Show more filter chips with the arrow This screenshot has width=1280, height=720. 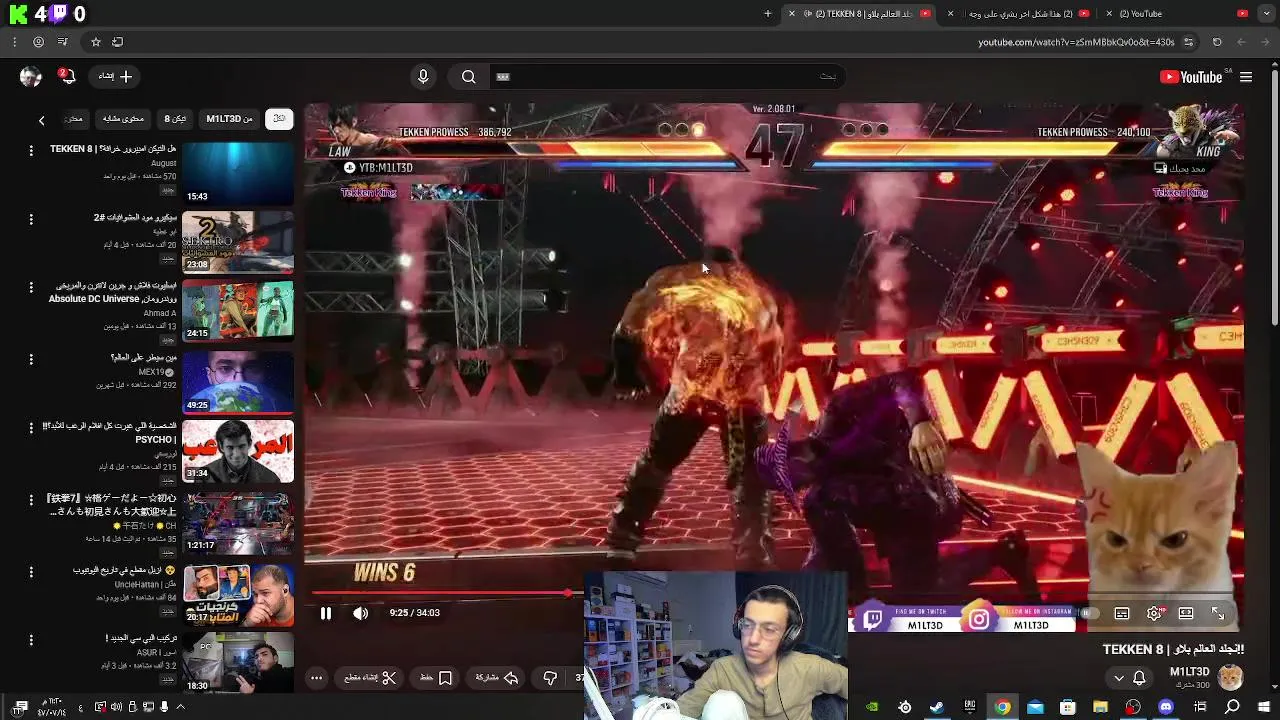coord(42,120)
